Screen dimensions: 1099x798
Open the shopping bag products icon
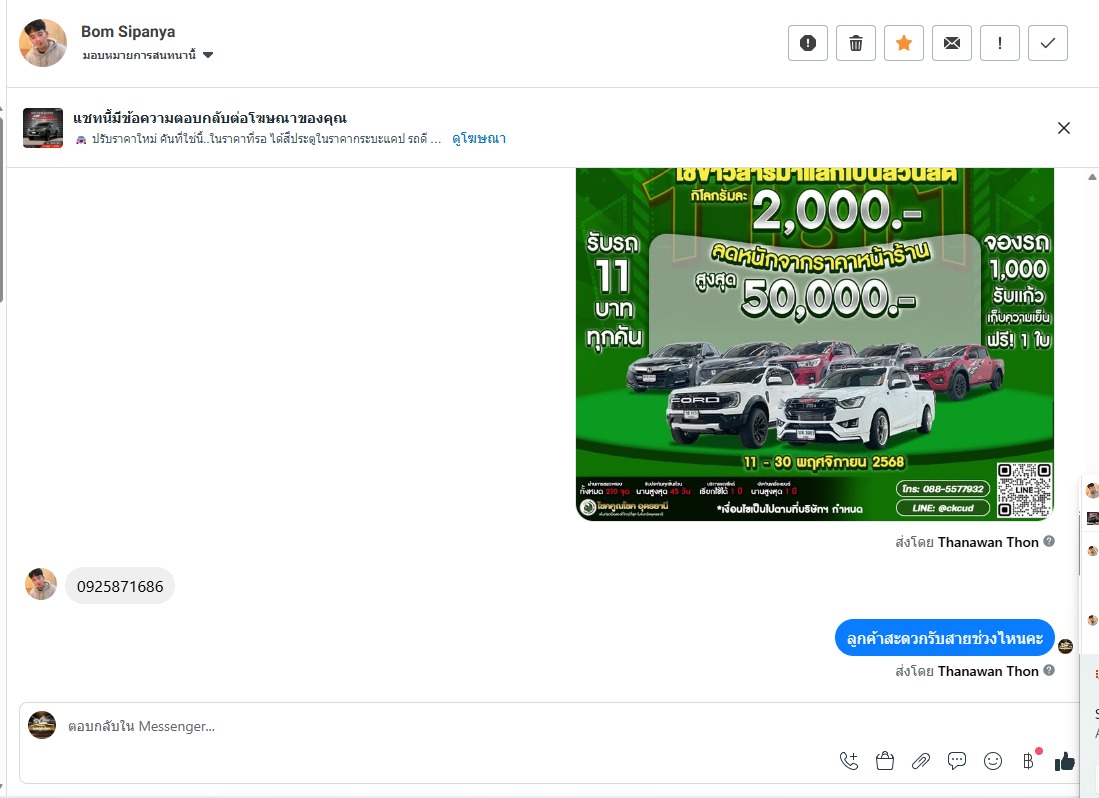885,761
